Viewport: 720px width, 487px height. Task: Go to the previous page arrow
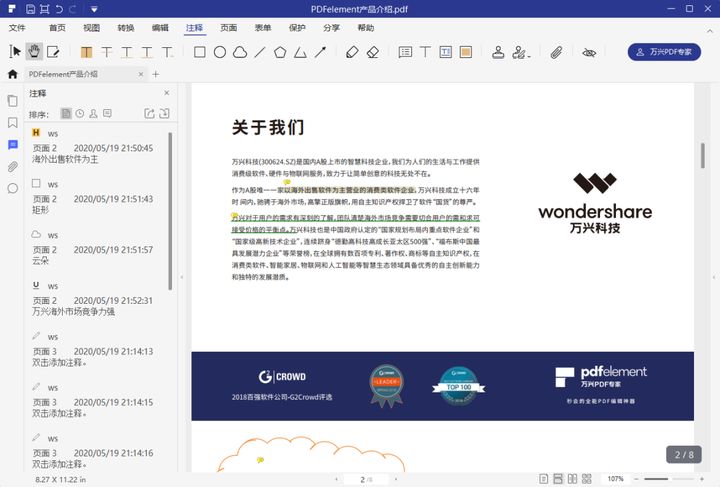click(337, 479)
